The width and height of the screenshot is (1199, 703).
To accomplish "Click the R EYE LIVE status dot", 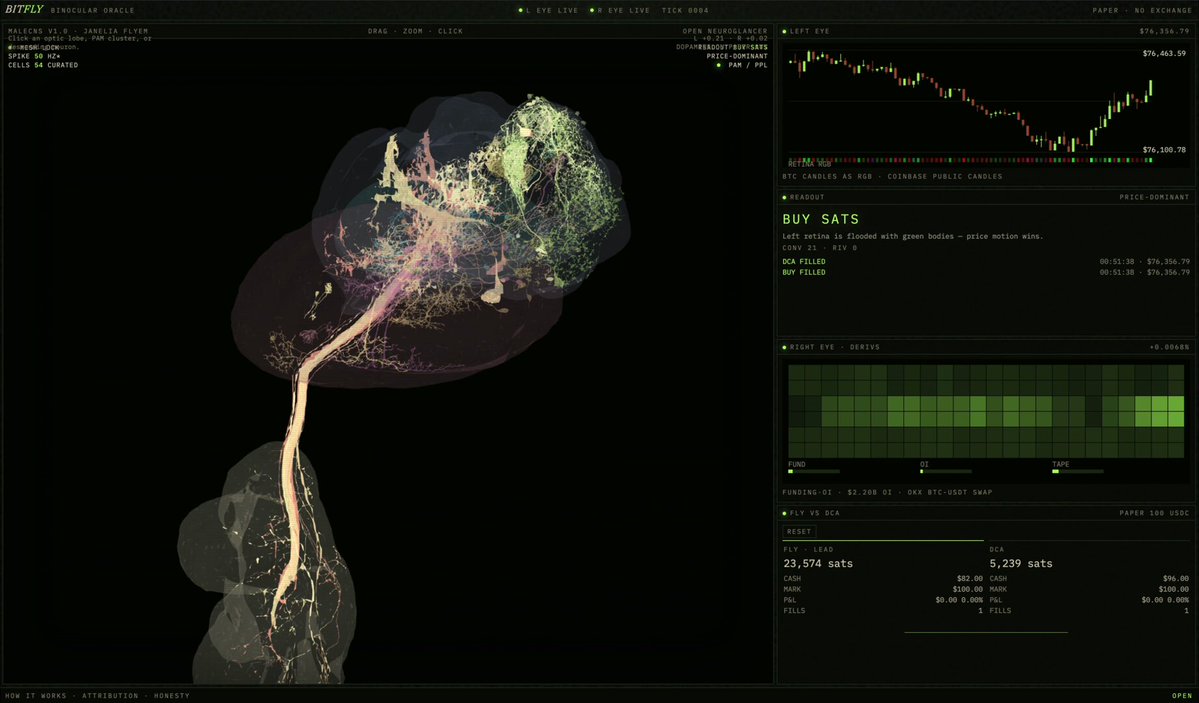I will coord(592,11).
